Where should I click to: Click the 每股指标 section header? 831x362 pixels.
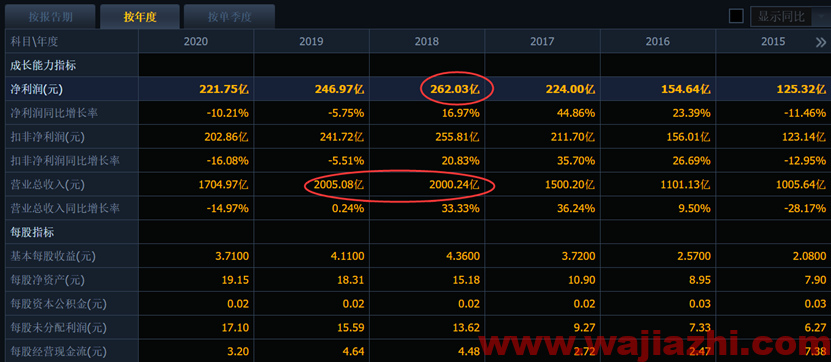coord(32,232)
